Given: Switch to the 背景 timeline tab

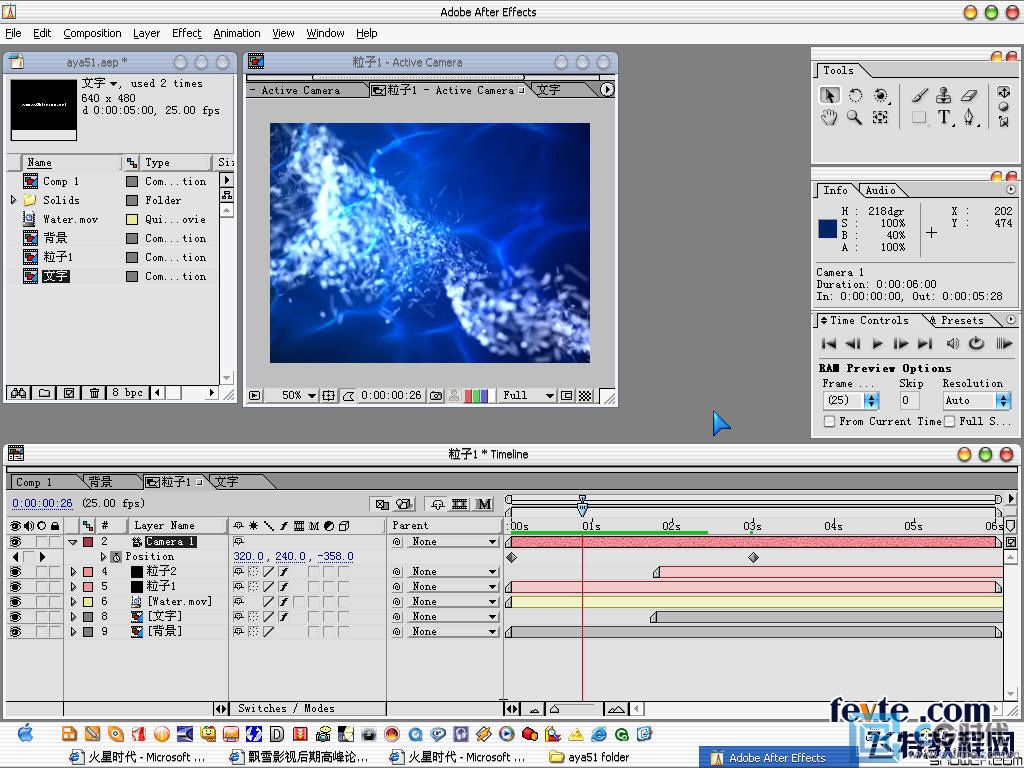Looking at the screenshot, I should (101, 482).
